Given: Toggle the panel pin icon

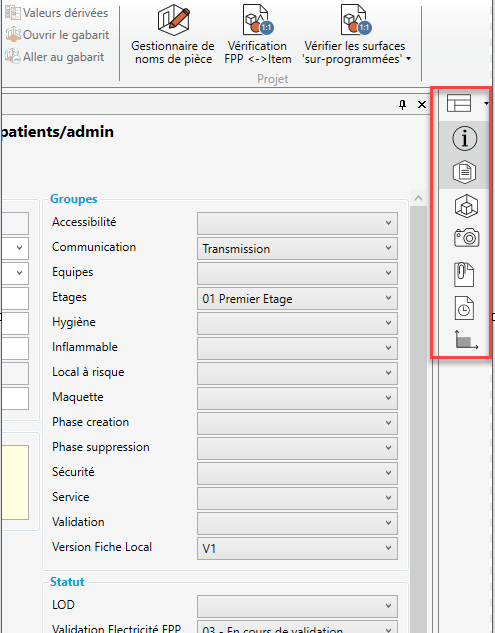Looking at the screenshot, I should click(x=402, y=105).
